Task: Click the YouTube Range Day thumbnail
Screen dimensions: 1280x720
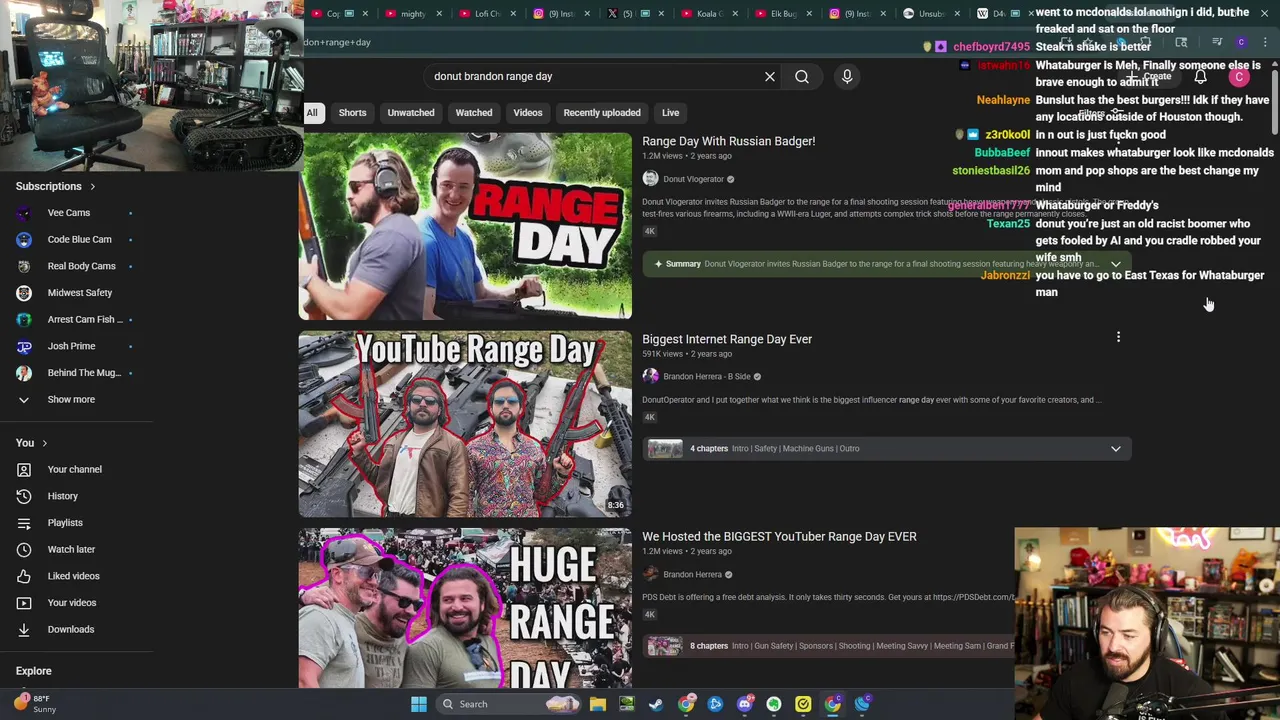Action: pyautogui.click(x=465, y=424)
